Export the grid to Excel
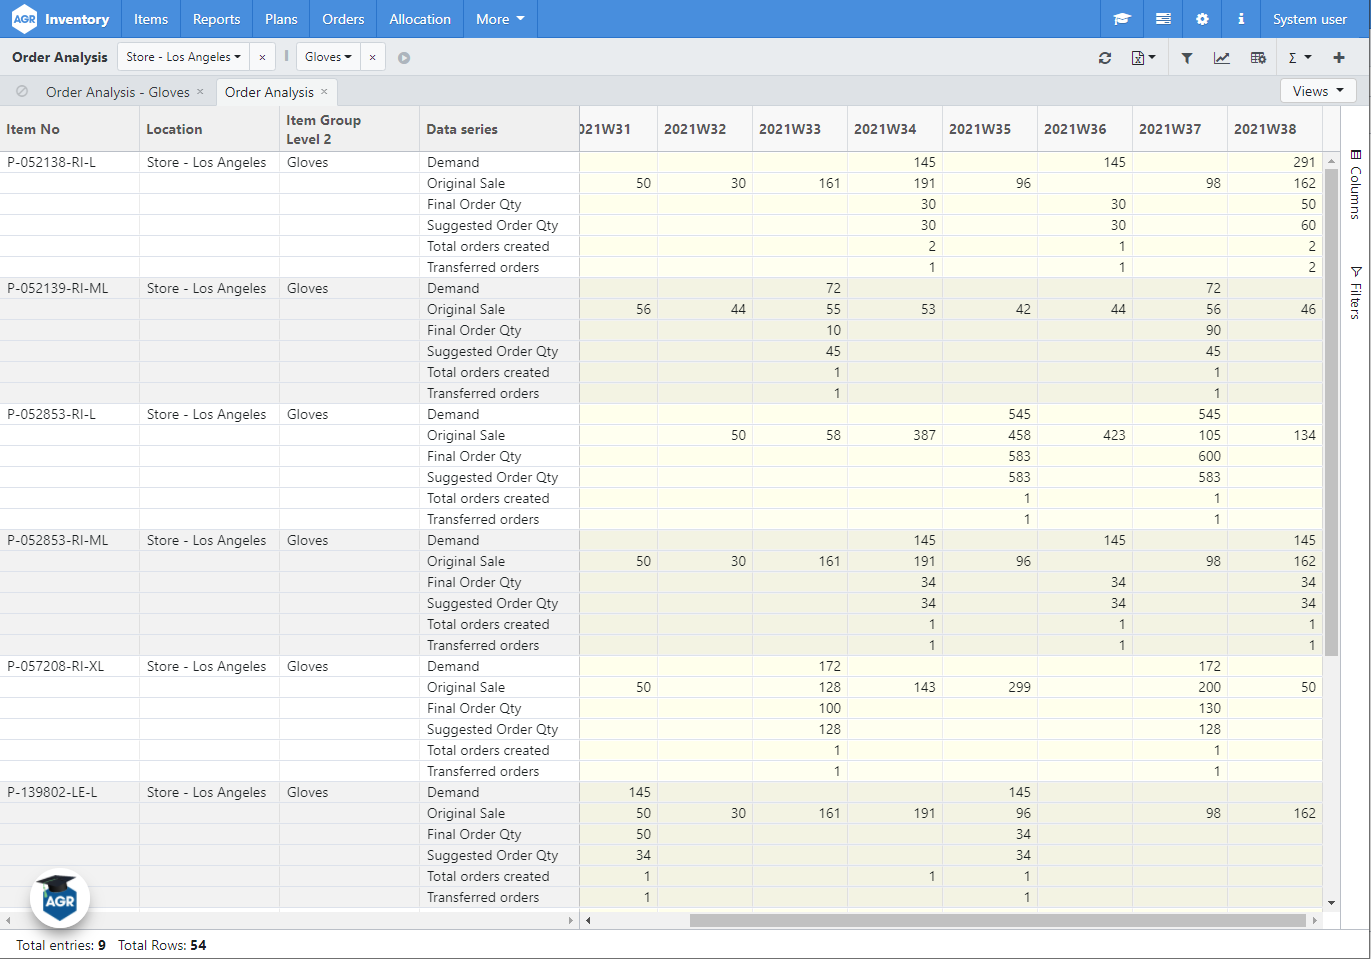The height and width of the screenshot is (959, 1371). pyautogui.click(x=1140, y=57)
